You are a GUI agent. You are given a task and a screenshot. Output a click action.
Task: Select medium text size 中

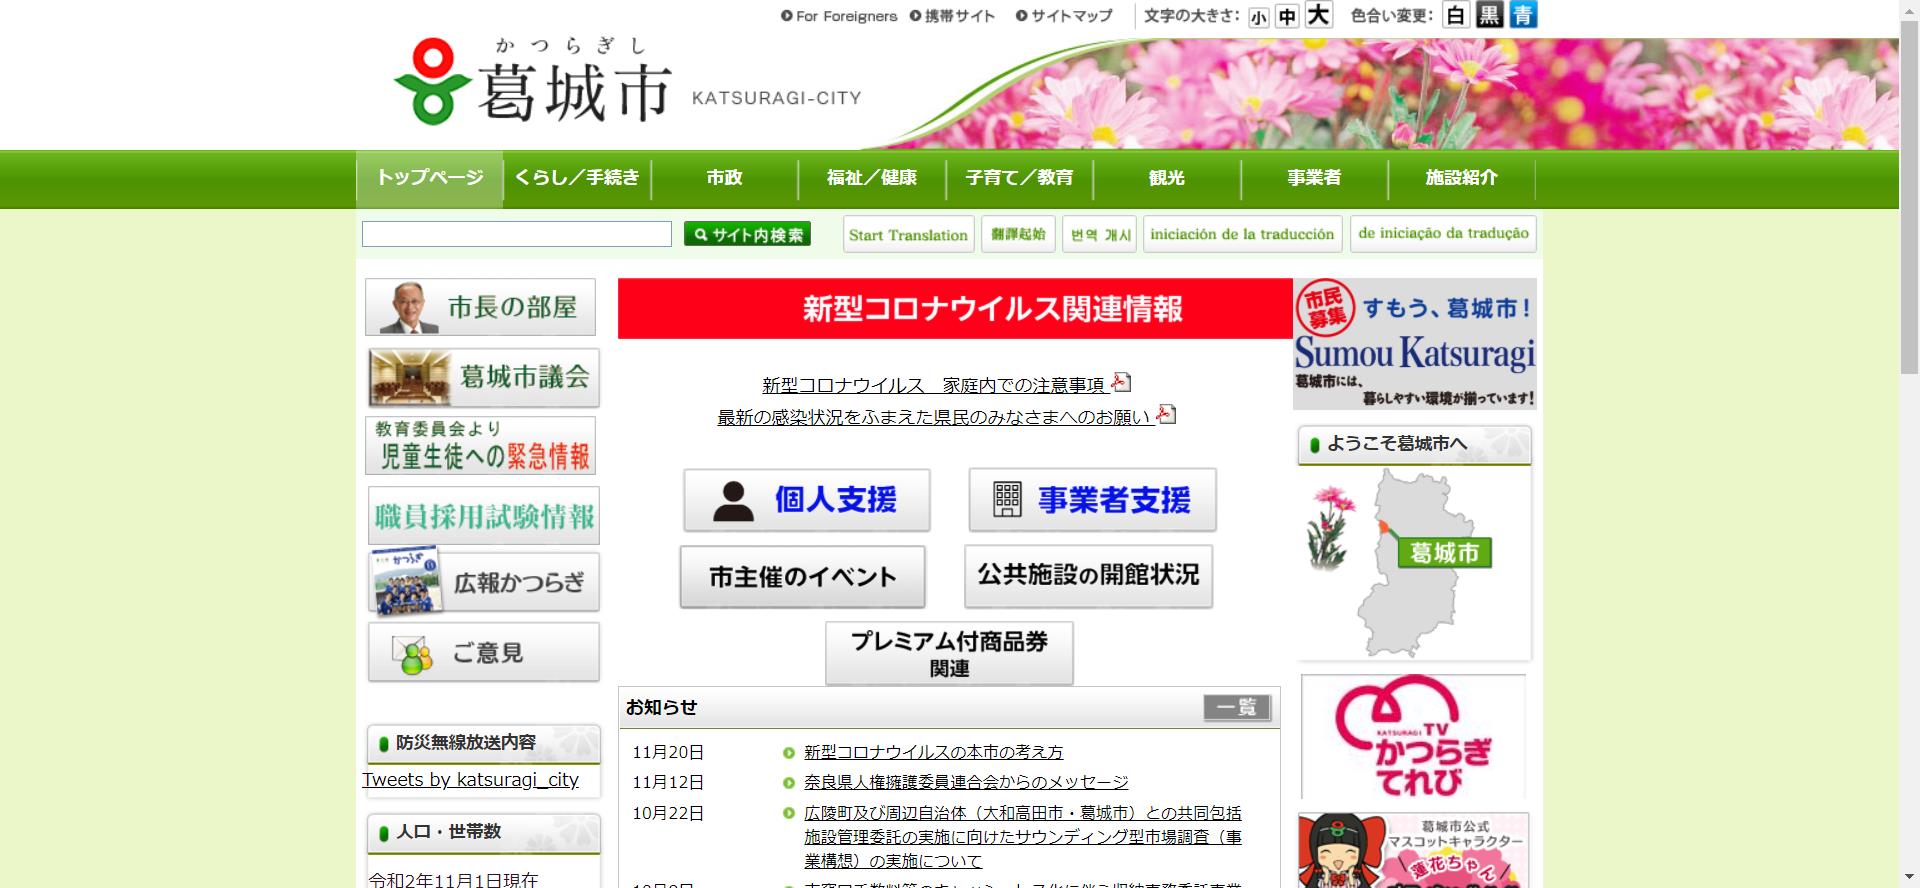coord(1287,17)
